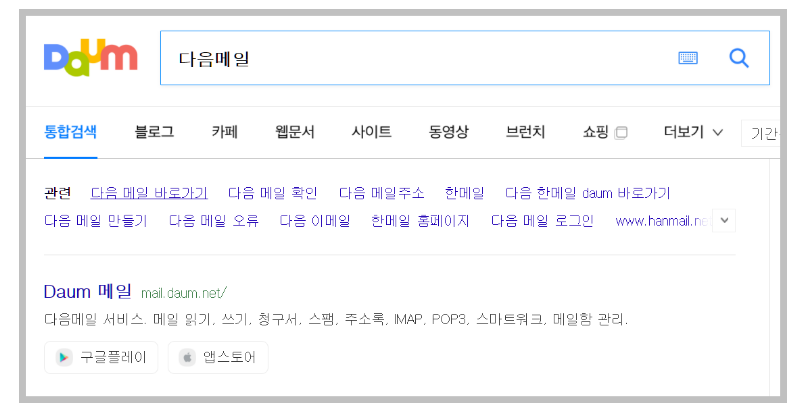Expand the related searches chevron

(x=724, y=220)
